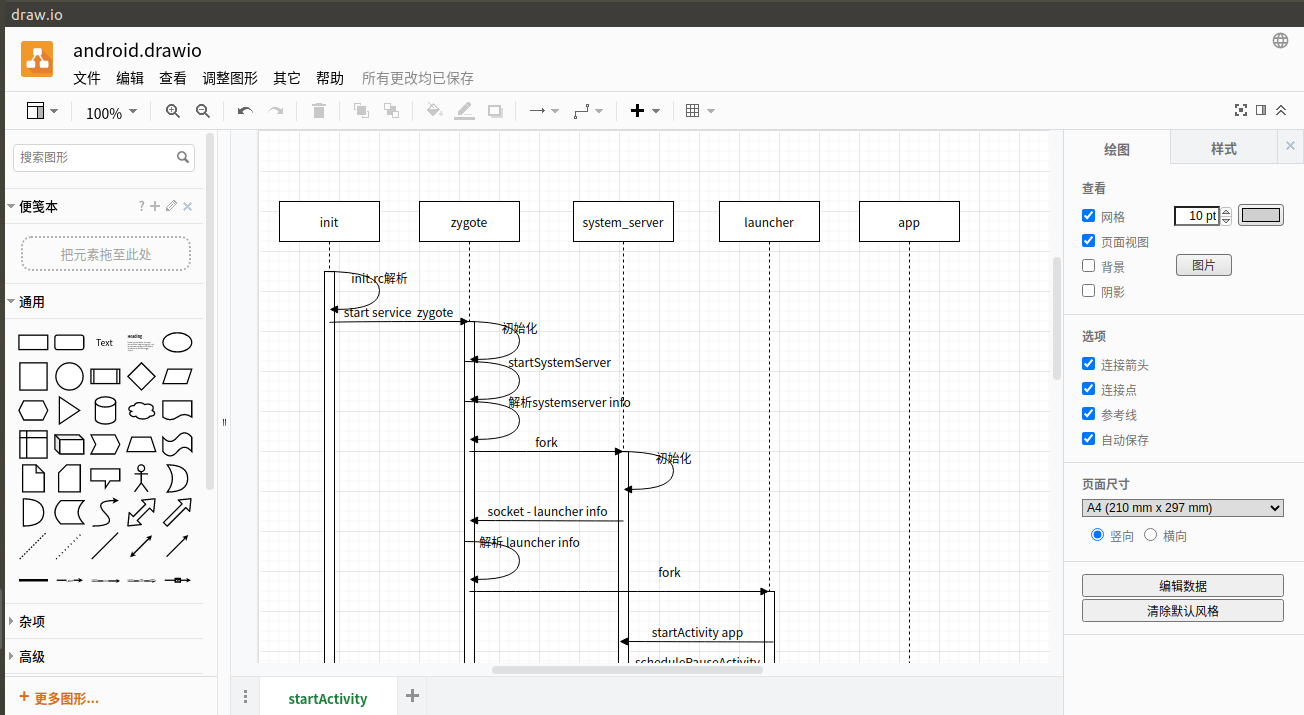Click the delete trash icon

click(x=319, y=111)
